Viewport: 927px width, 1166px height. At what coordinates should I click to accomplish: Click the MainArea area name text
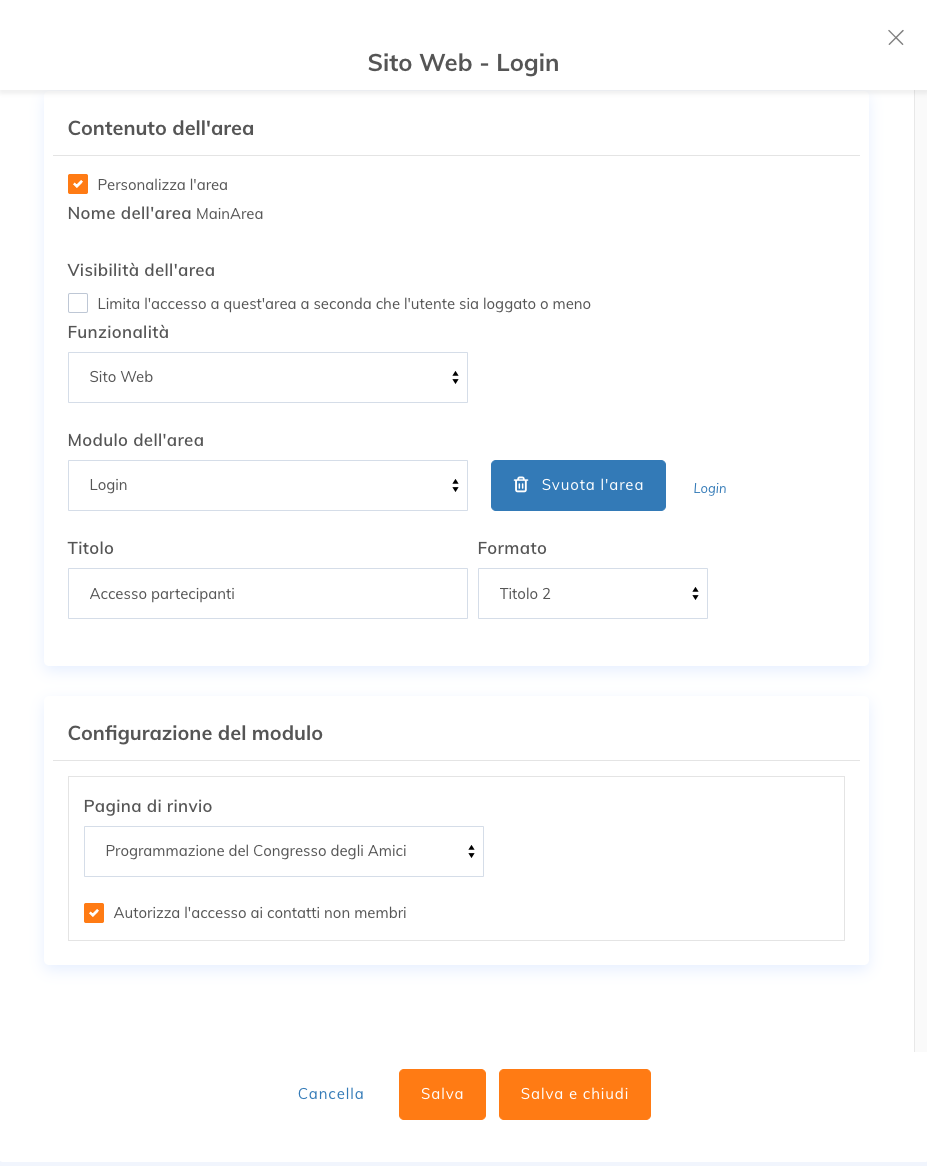coord(230,214)
